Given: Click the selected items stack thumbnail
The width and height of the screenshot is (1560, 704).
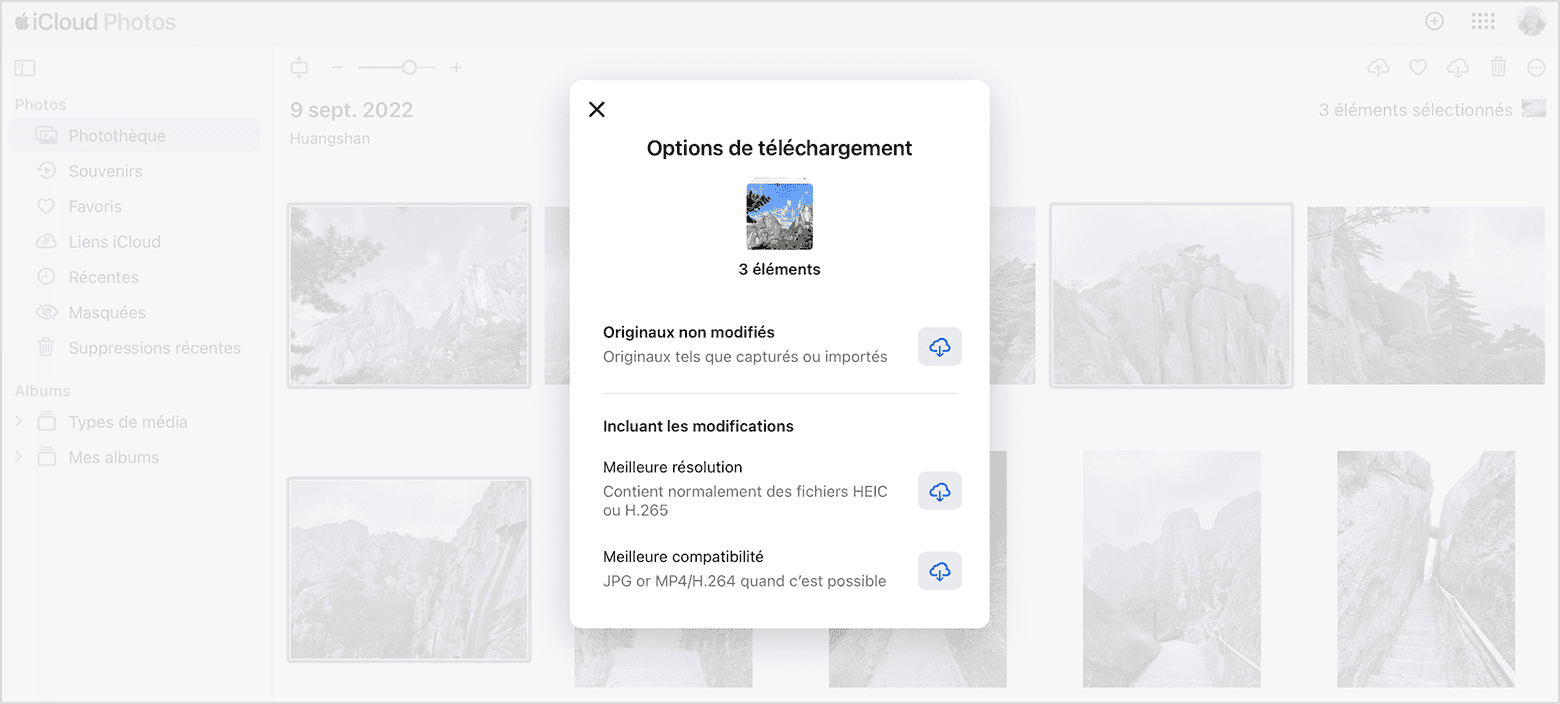Looking at the screenshot, I should [x=1533, y=108].
